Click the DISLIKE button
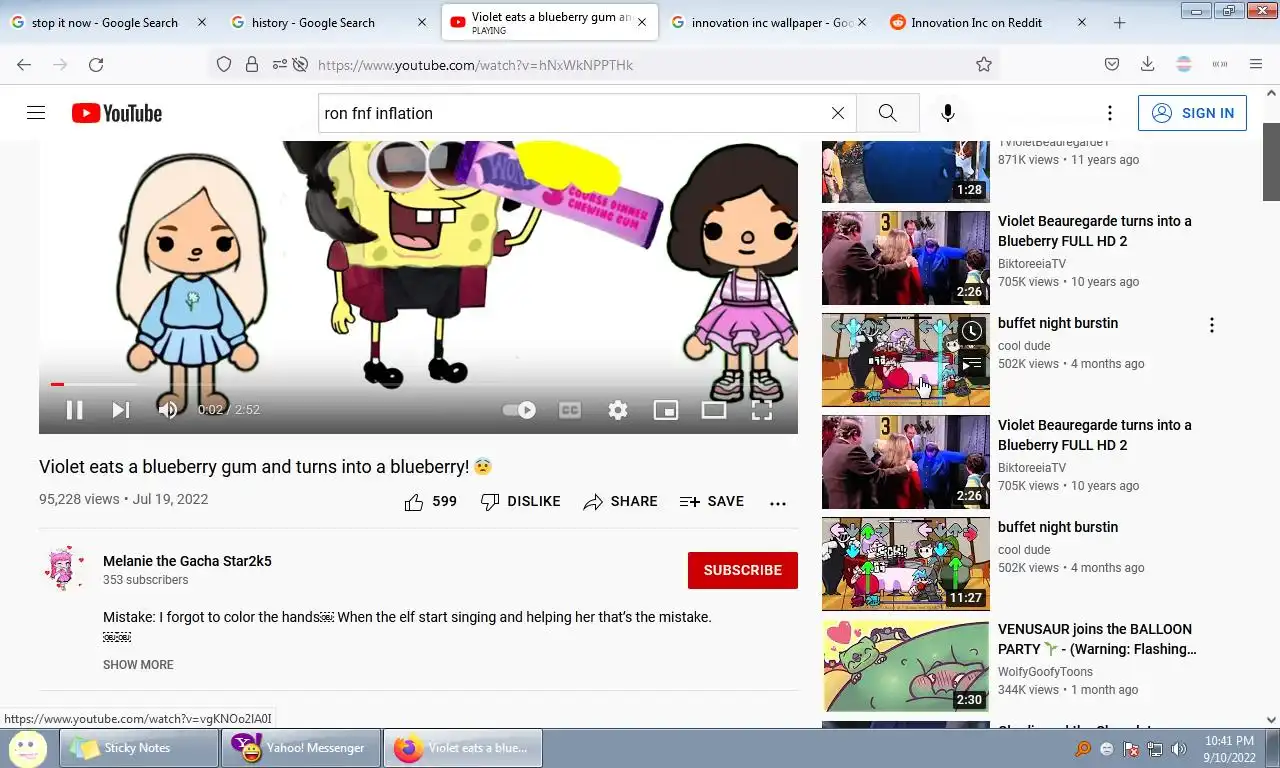 click(x=520, y=502)
